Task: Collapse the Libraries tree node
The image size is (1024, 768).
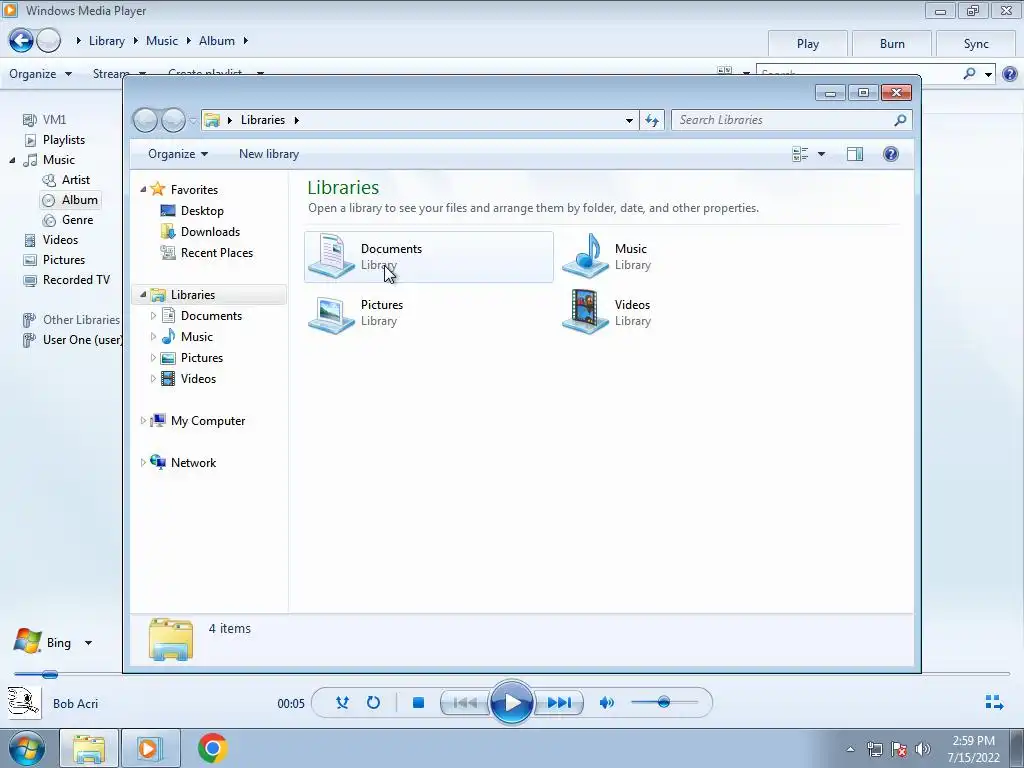Action: pyautogui.click(x=143, y=295)
